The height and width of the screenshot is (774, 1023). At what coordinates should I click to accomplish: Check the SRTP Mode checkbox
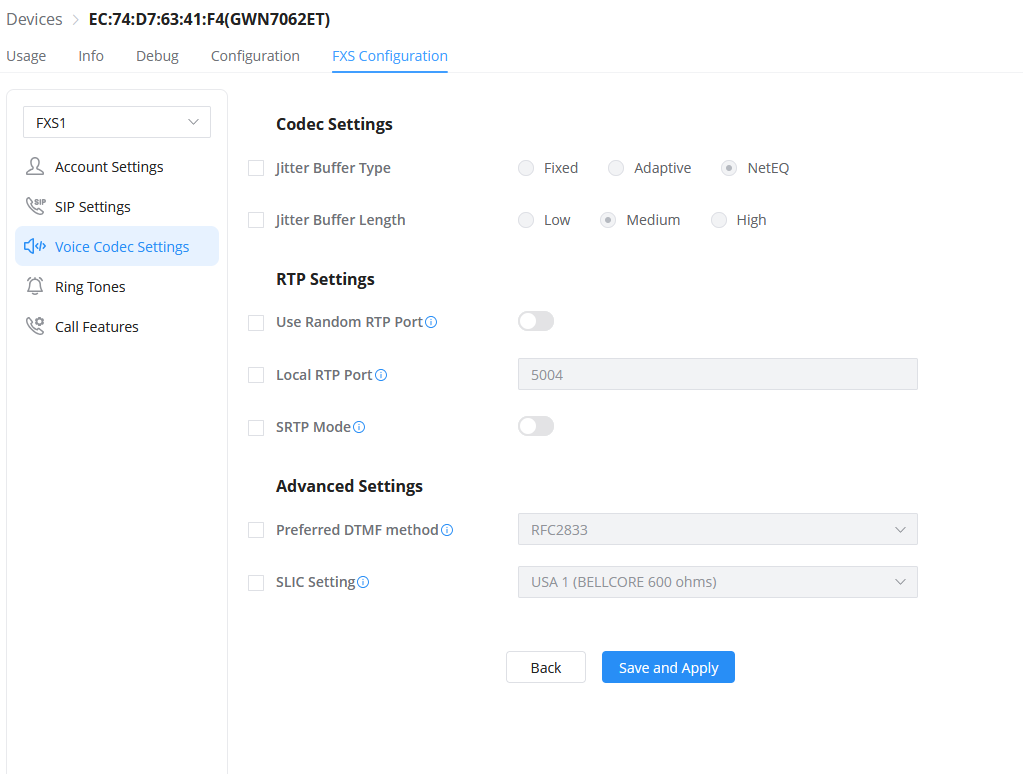click(256, 427)
